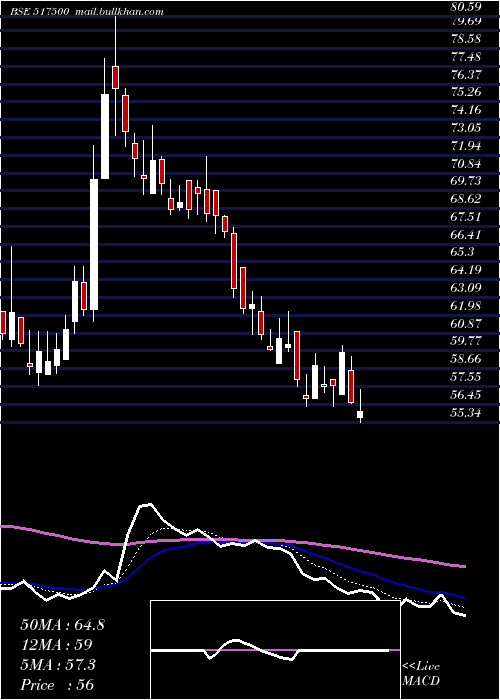Viewport: 500px width, 700px height.
Task: Click the 55.34 price axis label
Action: click(465, 412)
